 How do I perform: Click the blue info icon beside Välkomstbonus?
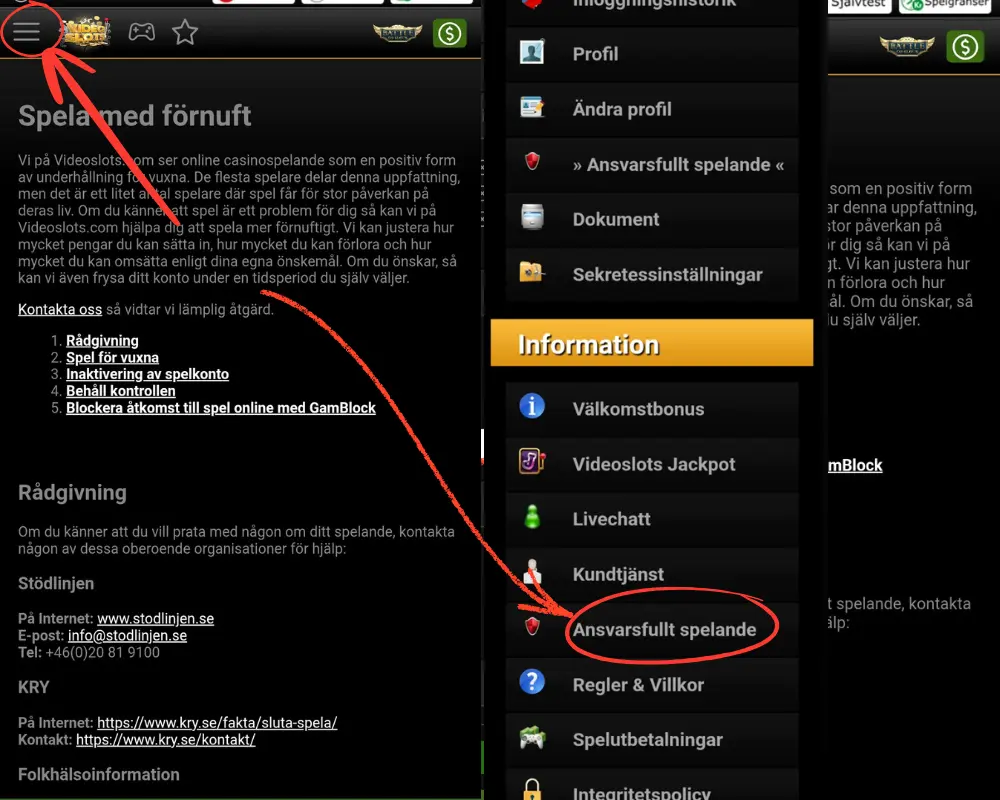point(532,406)
